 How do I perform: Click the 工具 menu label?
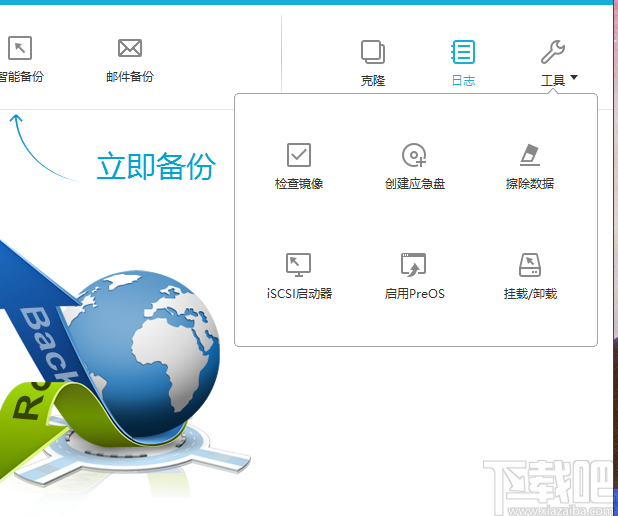coord(553,81)
